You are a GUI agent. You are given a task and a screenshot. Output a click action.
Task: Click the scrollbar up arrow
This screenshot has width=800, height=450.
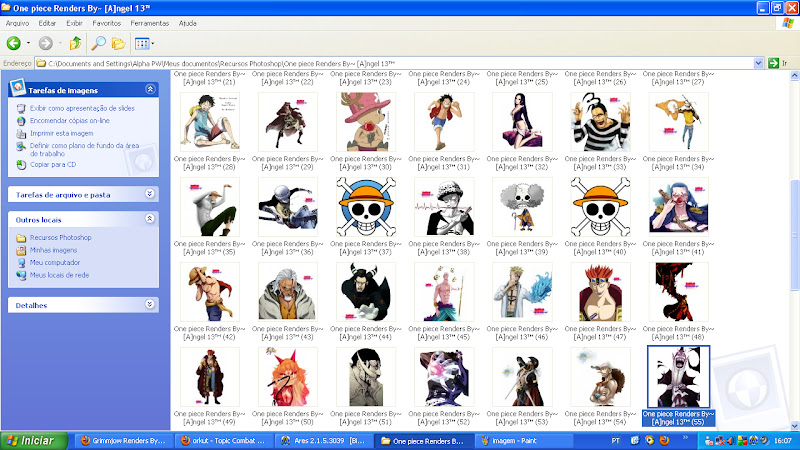pyautogui.click(x=794, y=76)
